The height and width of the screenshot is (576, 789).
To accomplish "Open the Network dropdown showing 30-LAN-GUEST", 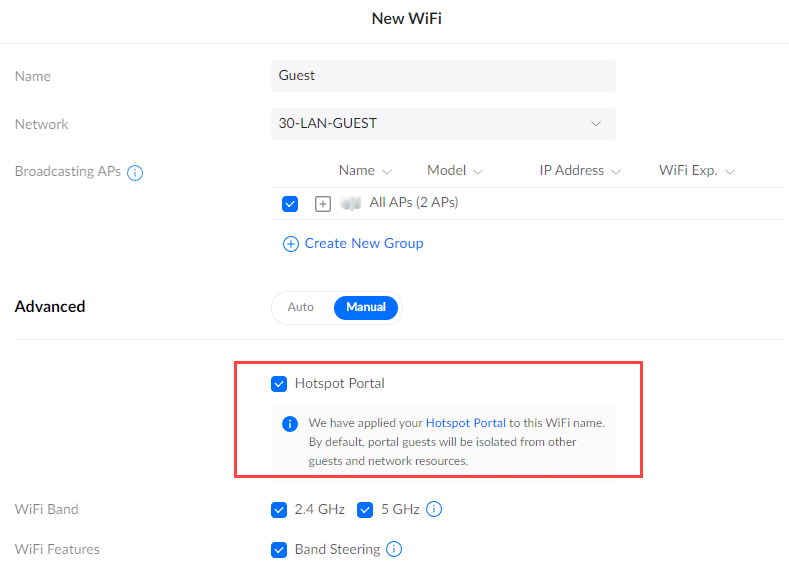I will pos(443,124).
